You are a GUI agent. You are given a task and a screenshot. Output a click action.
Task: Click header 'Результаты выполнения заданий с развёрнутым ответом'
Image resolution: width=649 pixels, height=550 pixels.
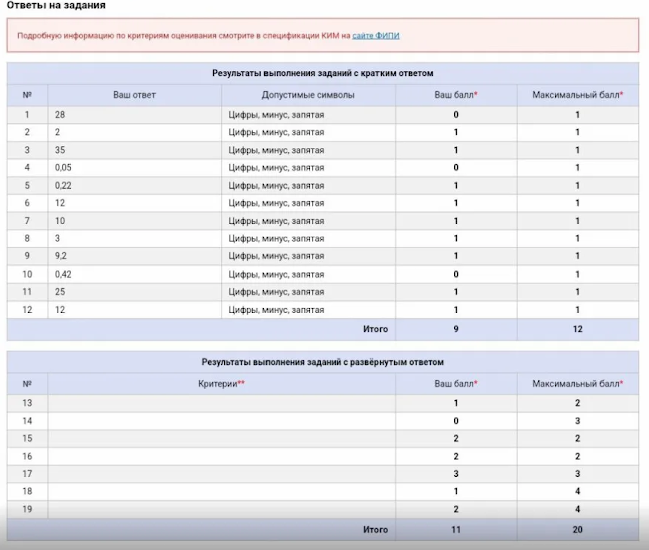(323, 362)
